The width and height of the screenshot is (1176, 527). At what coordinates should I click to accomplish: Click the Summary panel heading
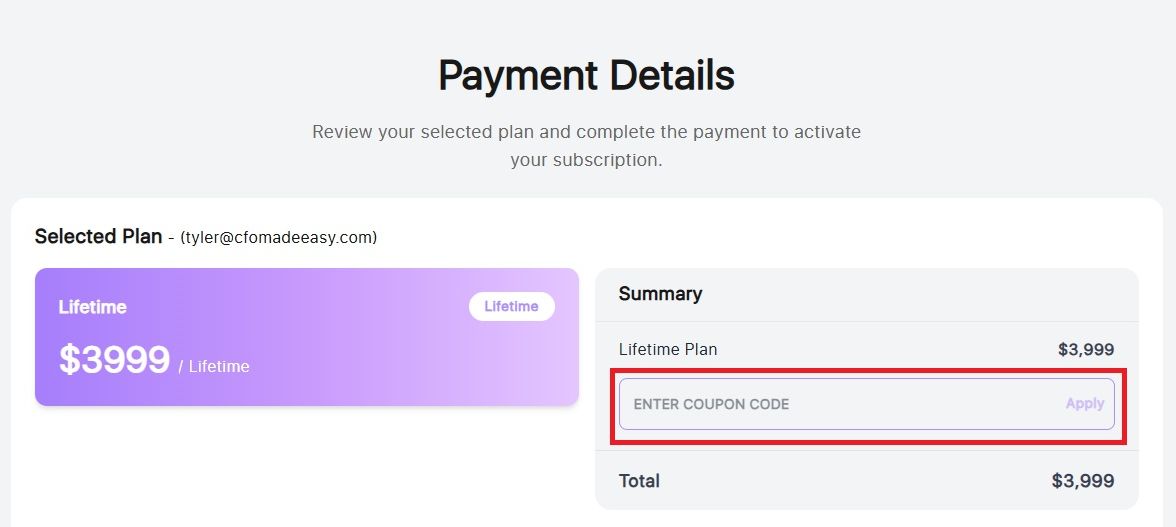click(x=660, y=294)
